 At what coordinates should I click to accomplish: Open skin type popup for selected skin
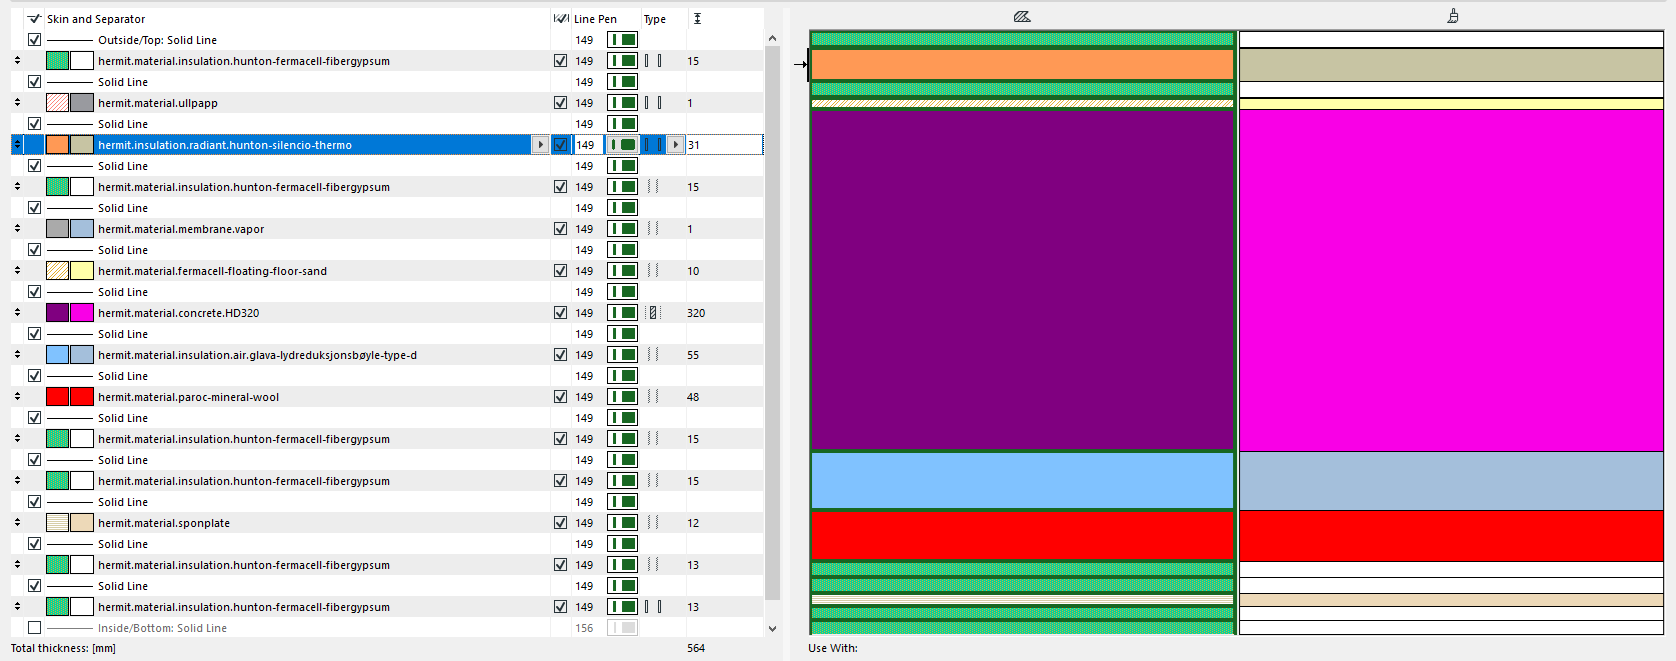[676, 145]
